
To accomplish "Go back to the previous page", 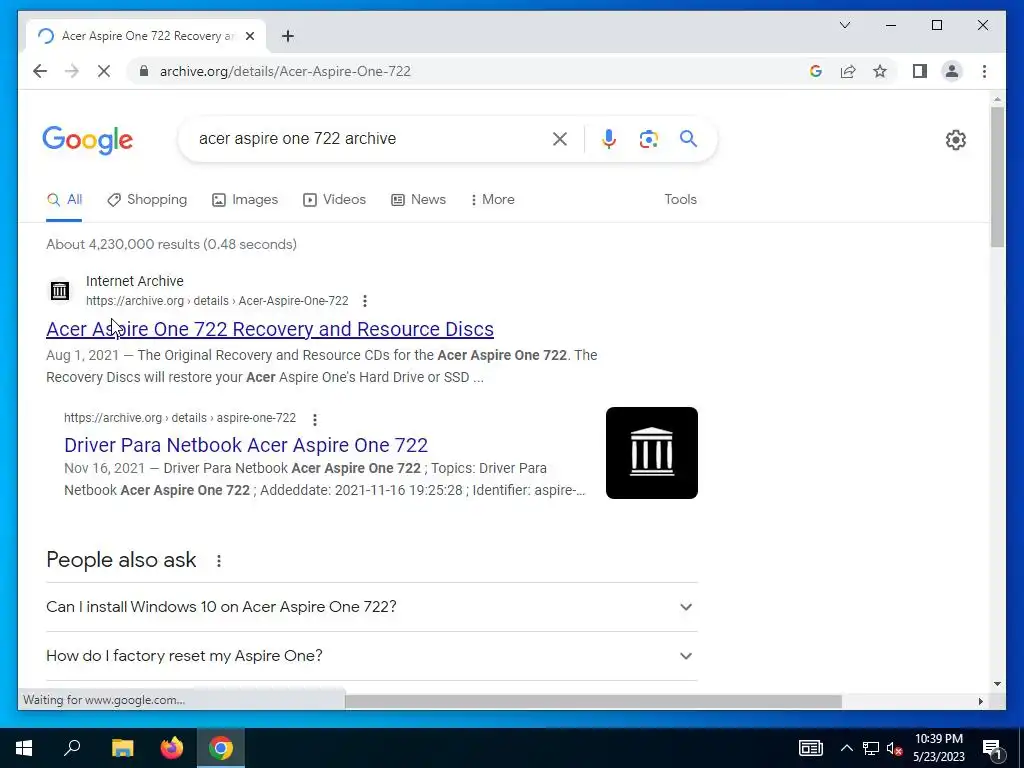I will click(x=40, y=71).
